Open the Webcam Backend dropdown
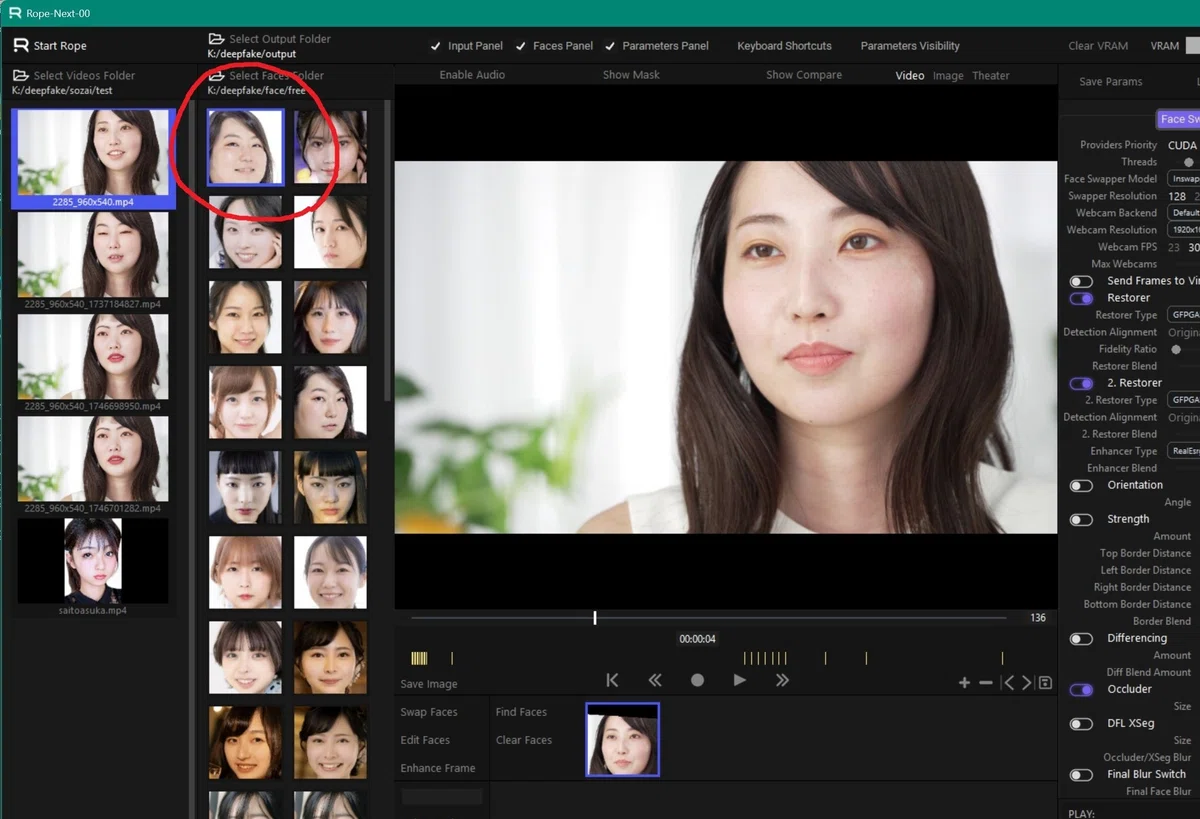 1184,213
